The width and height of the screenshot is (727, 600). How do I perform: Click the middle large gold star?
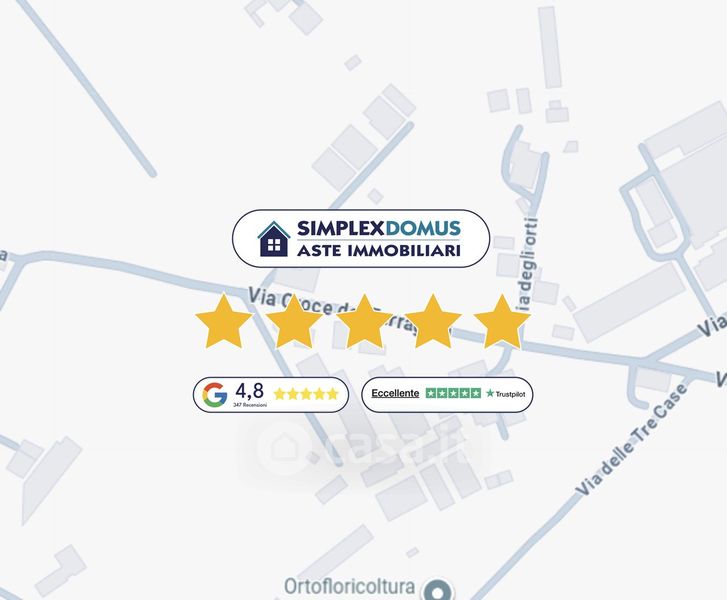[364, 321]
